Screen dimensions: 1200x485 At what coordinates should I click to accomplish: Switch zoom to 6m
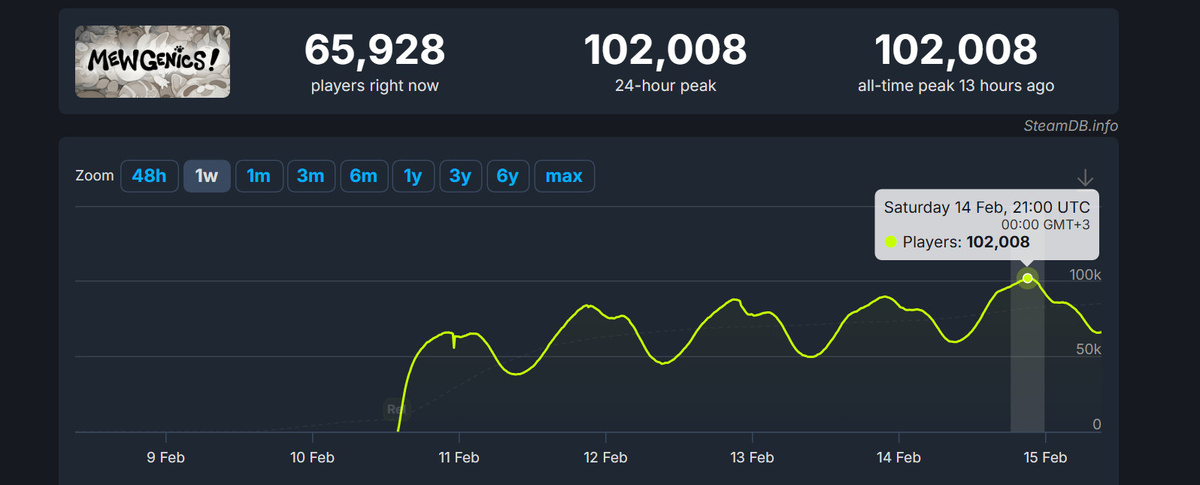point(363,176)
